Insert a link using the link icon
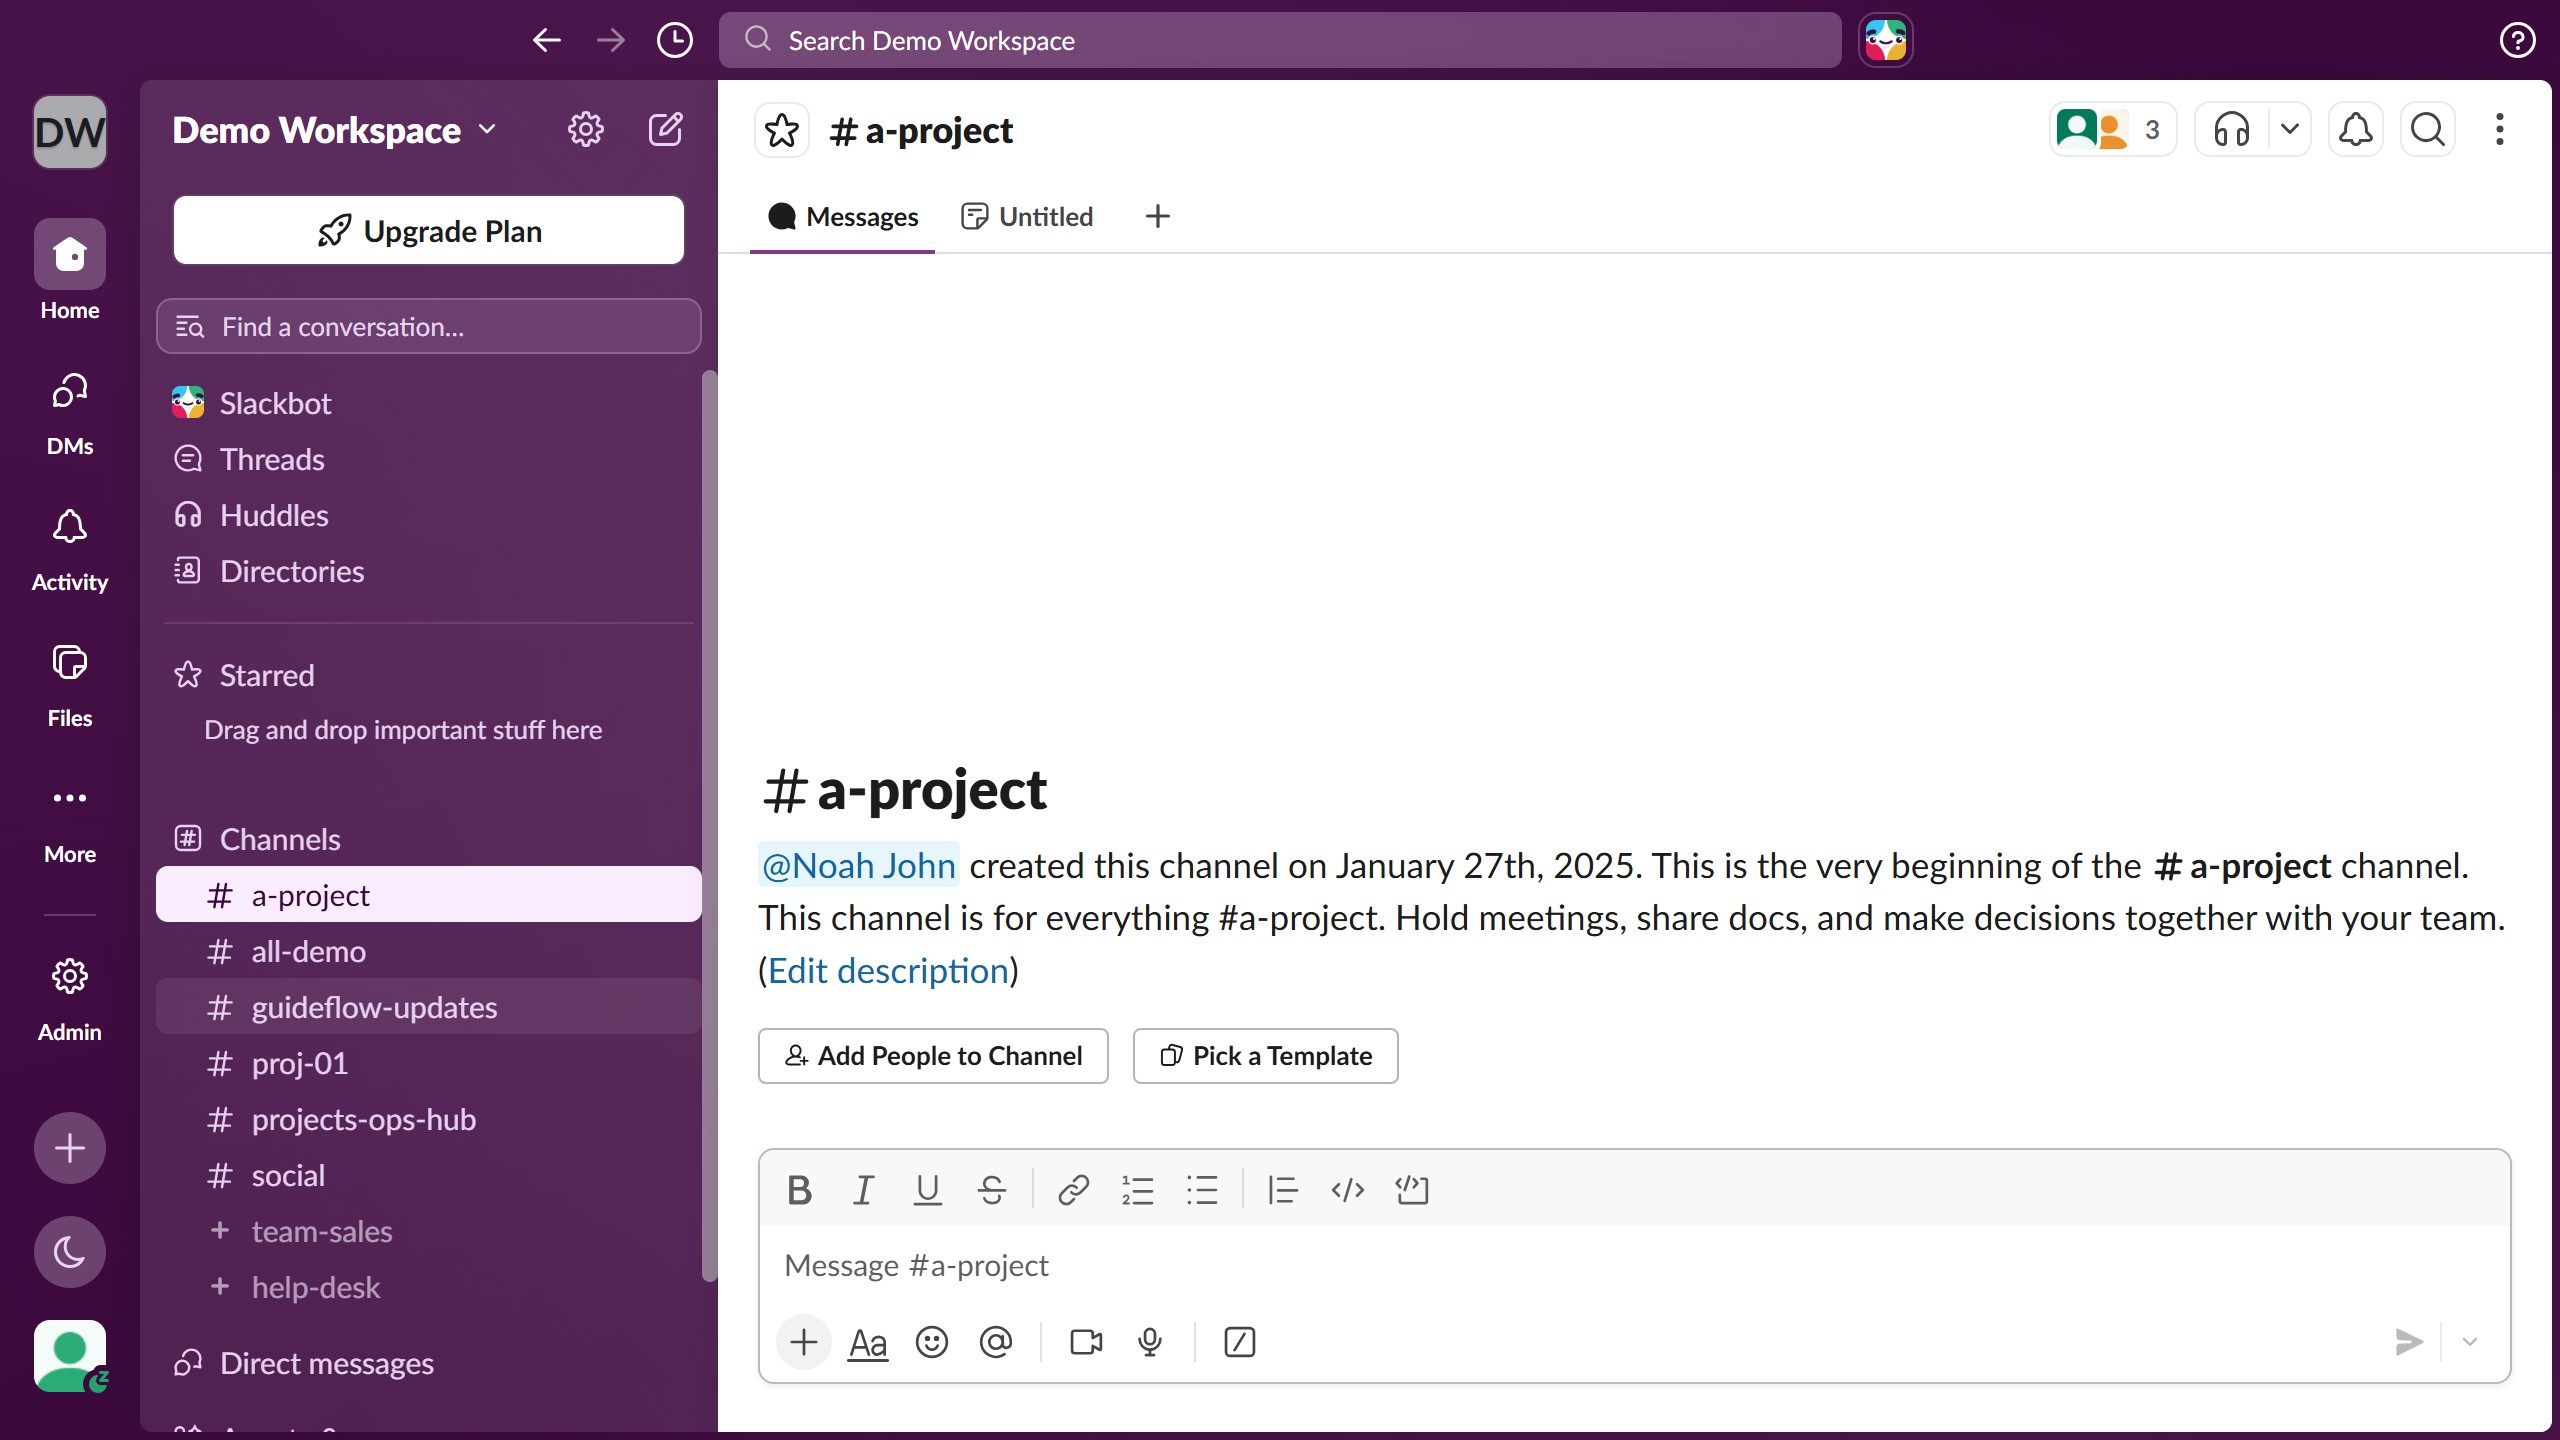The height and width of the screenshot is (1440, 2560). pos(1073,1190)
